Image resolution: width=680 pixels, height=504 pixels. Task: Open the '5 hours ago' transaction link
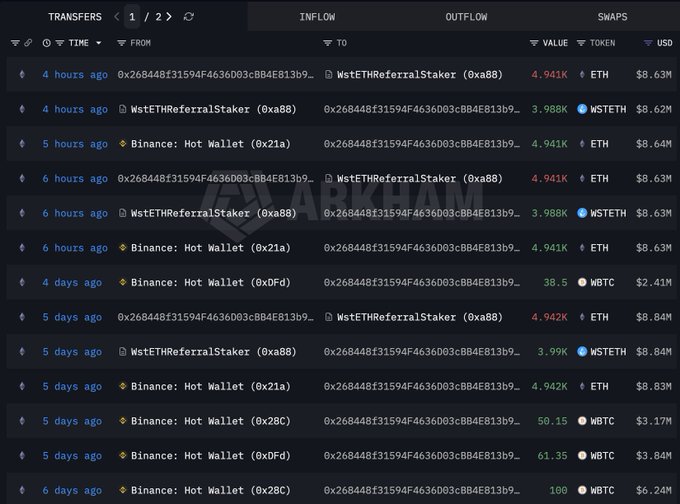(75, 144)
